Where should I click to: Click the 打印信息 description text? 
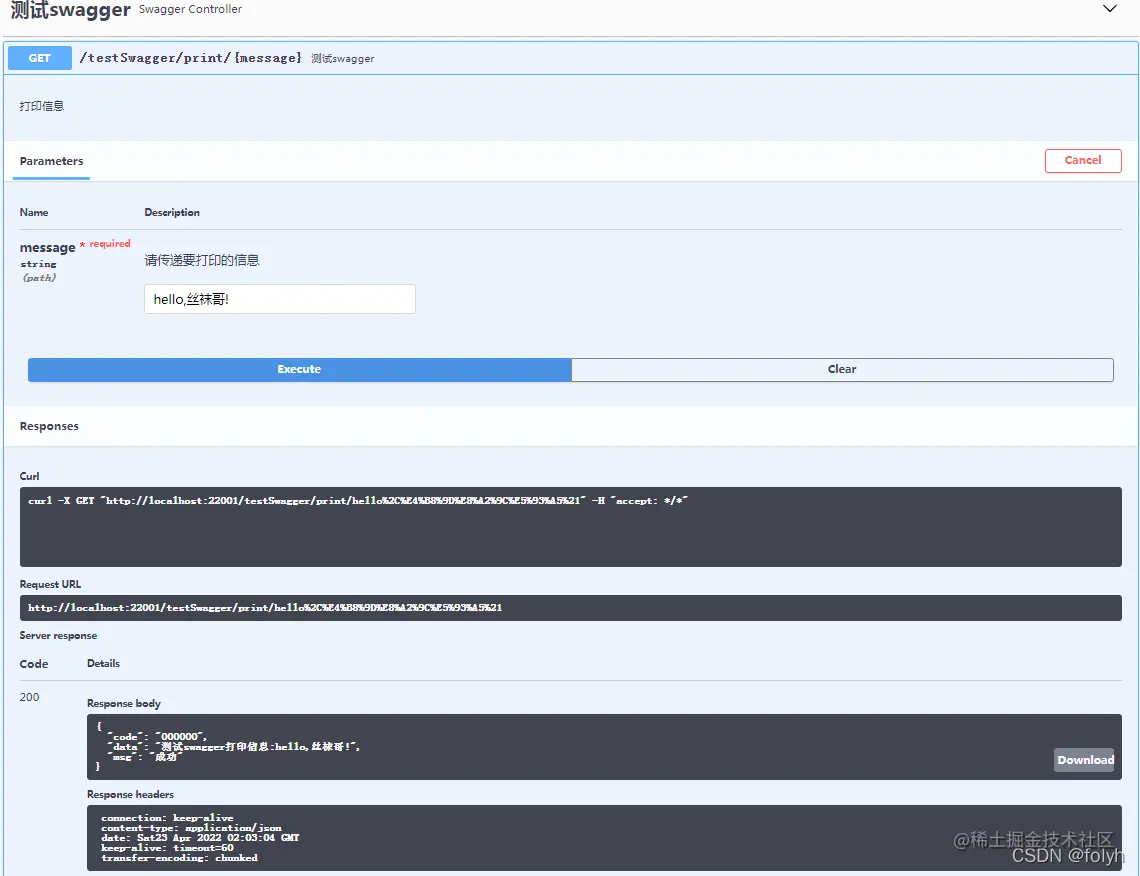pos(41,106)
